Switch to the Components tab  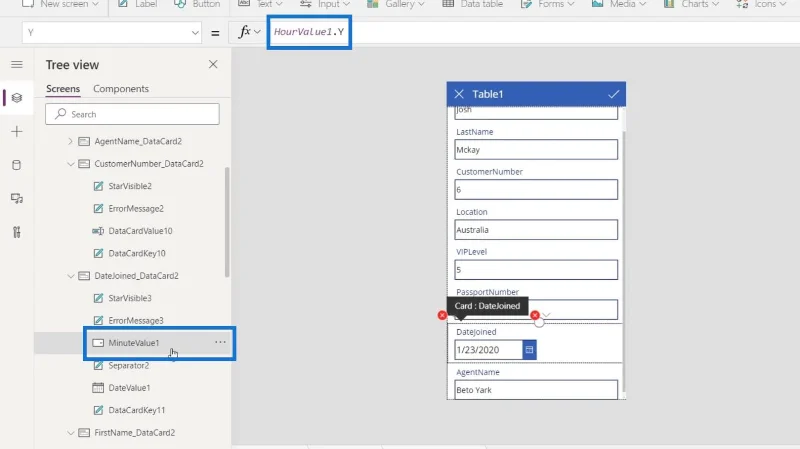click(121, 89)
